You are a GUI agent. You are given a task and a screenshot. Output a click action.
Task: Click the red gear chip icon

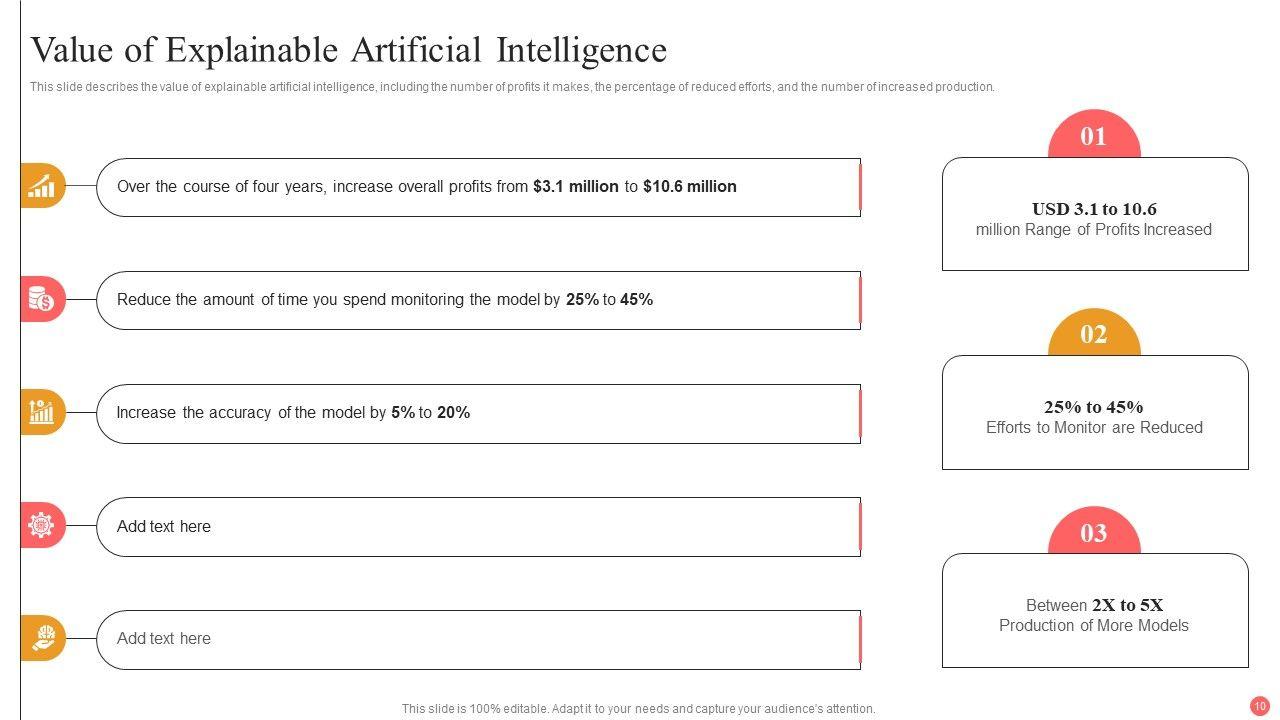[42, 525]
